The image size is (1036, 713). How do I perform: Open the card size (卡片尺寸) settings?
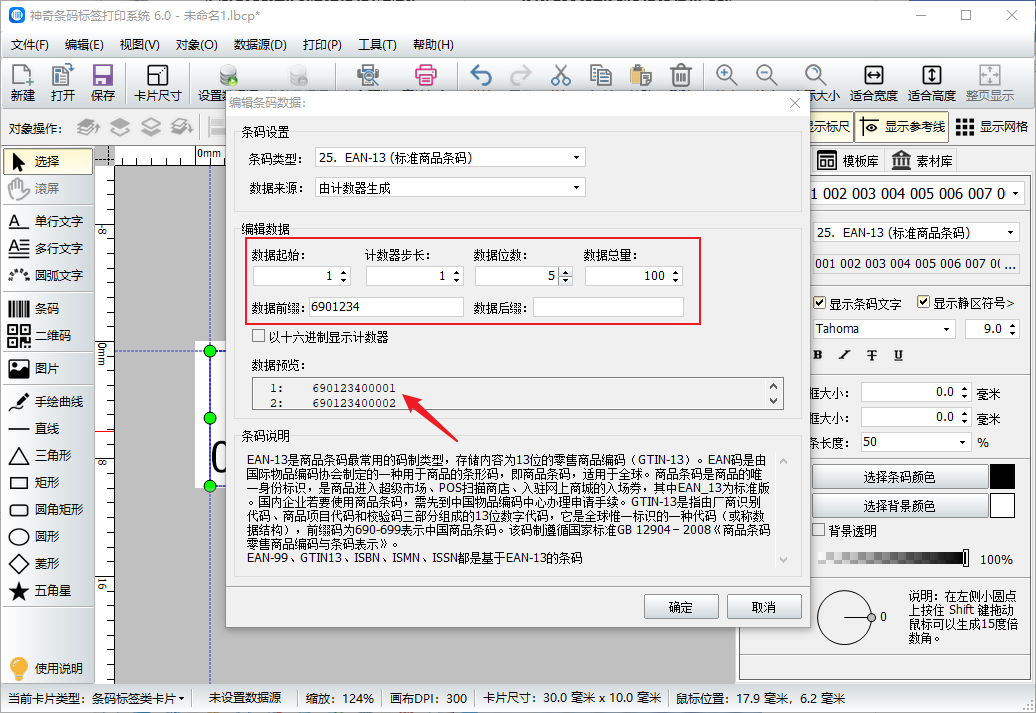point(157,83)
